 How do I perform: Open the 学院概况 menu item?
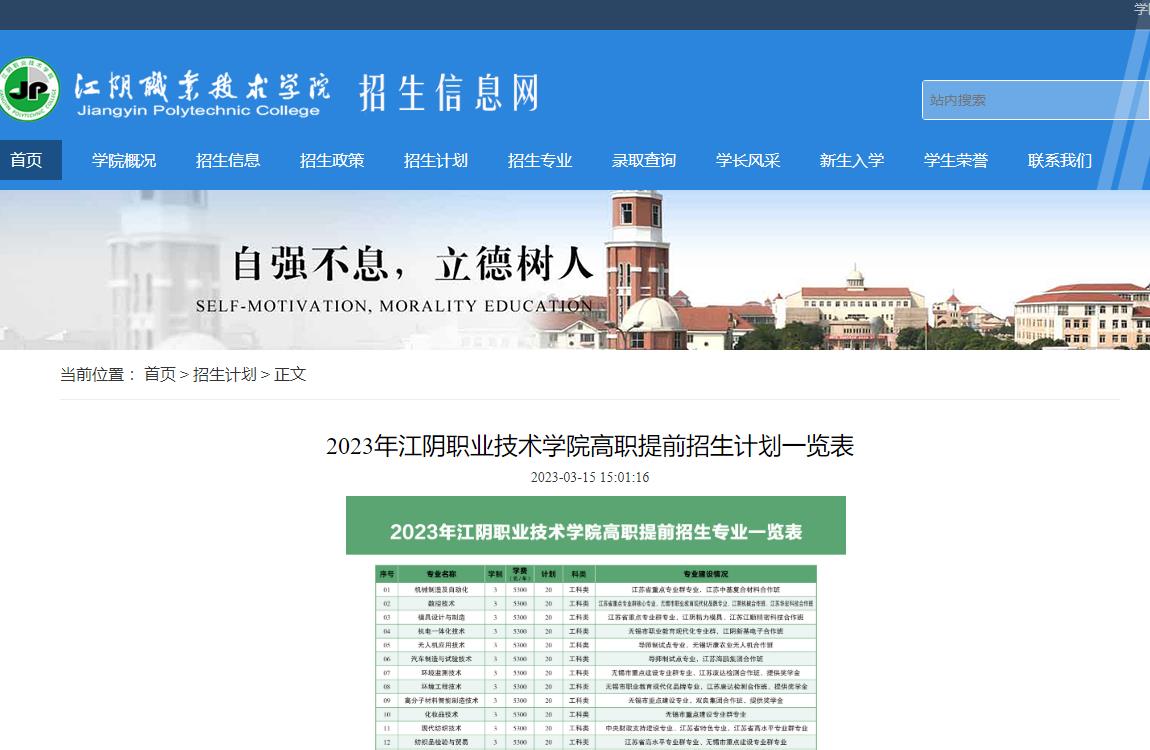coord(124,160)
